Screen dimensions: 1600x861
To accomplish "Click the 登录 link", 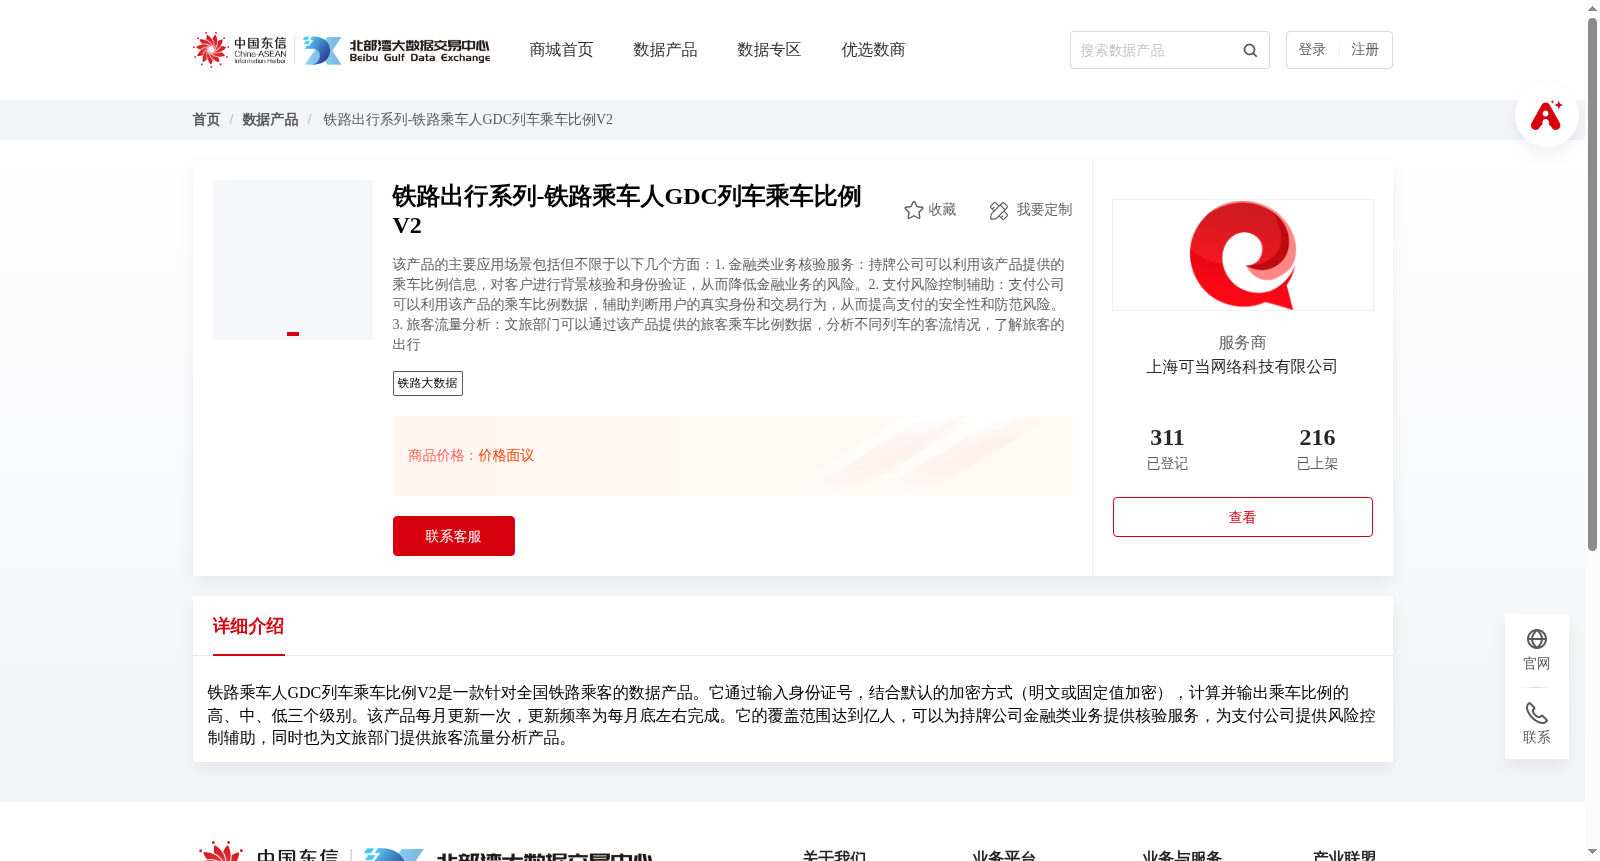I will click(1312, 50).
